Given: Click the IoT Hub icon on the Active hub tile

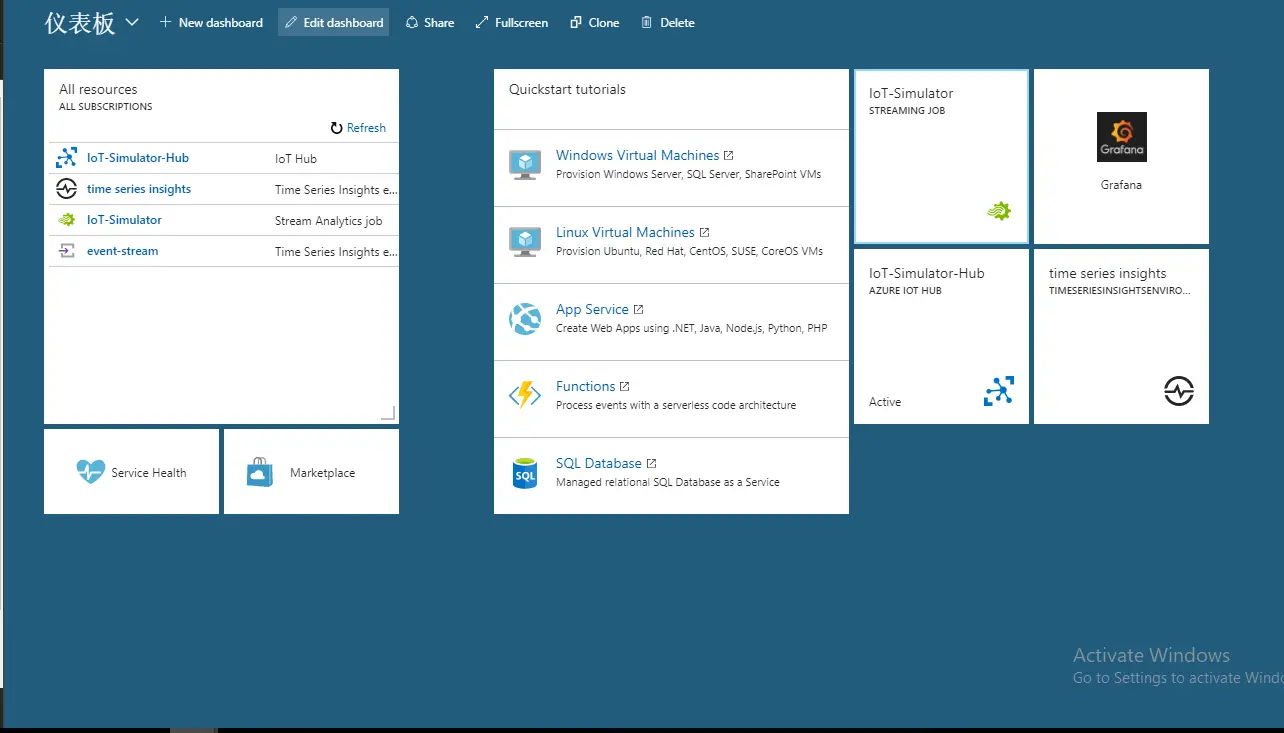Looking at the screenshot, I should [997, 391].
